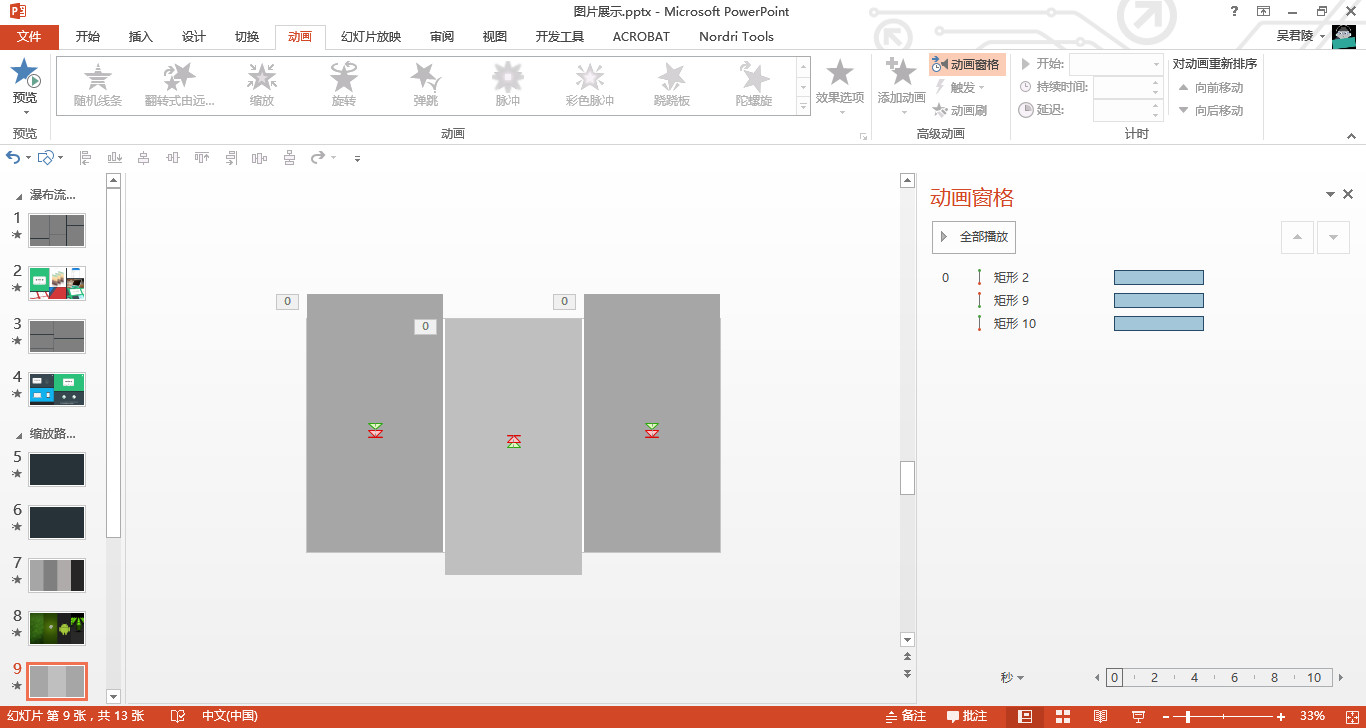
Task: Click 添加动画 add animation button
Action: 901,83
